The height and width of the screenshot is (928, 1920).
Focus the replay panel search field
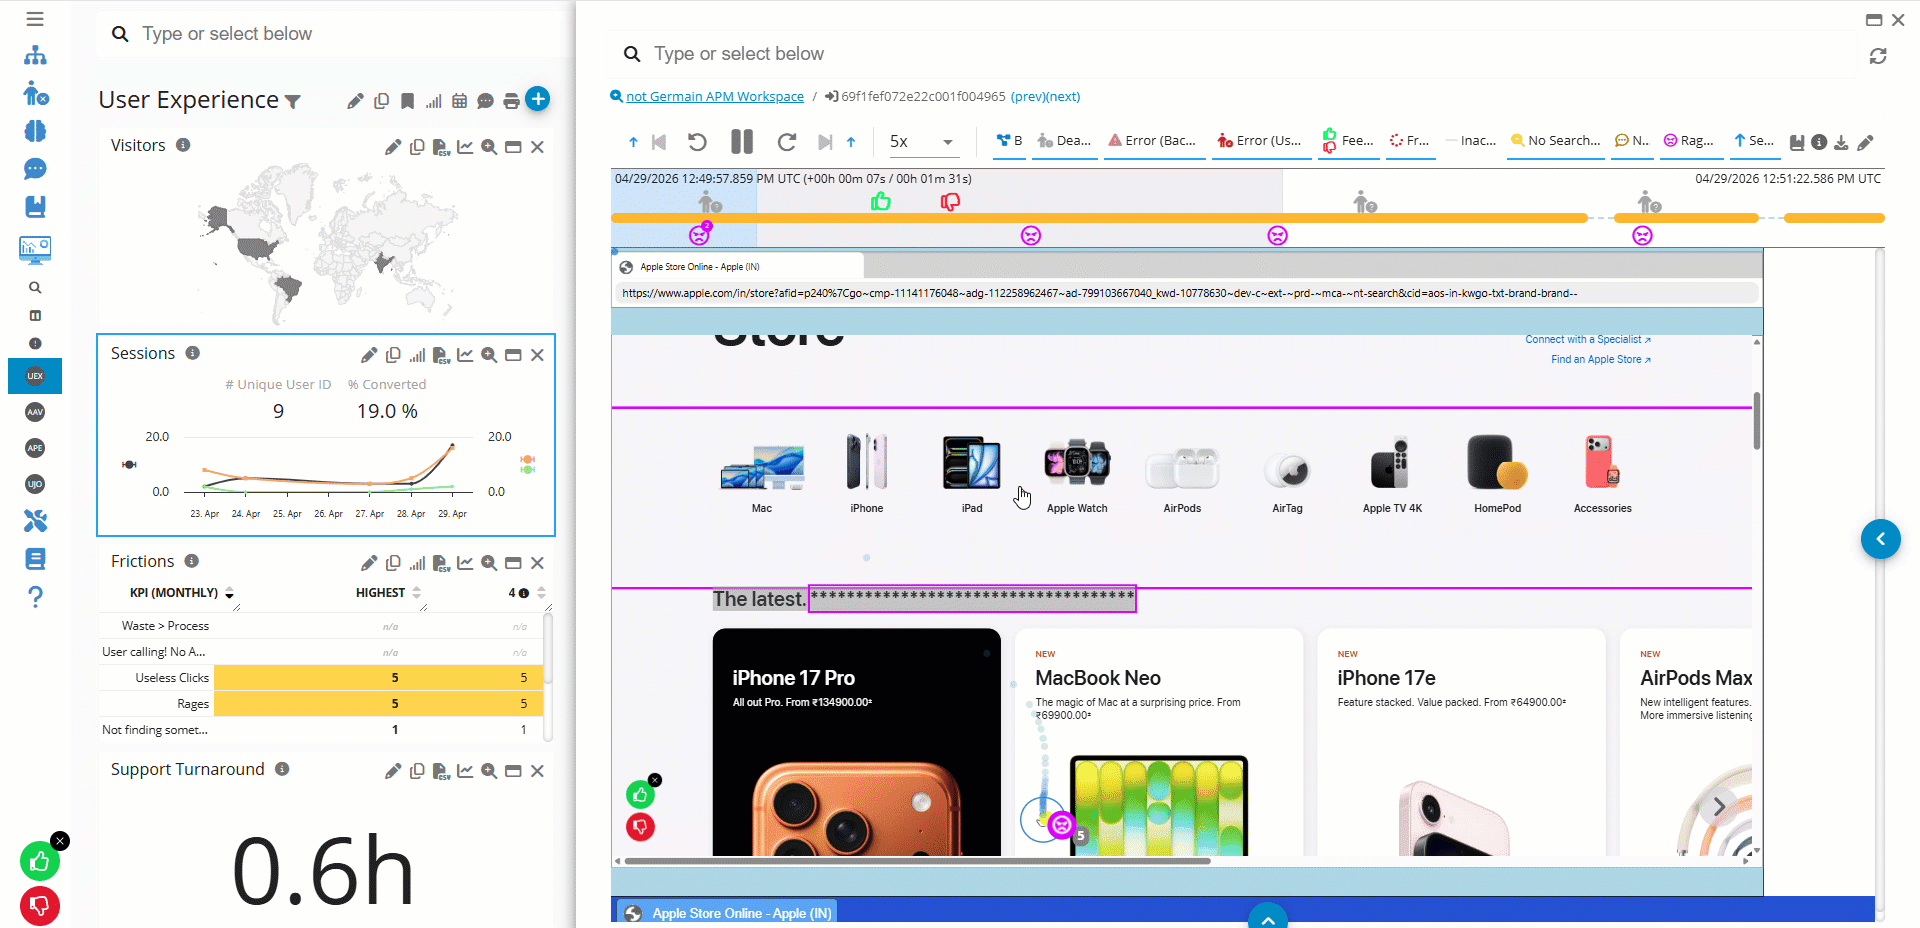tap(1250, 54)
